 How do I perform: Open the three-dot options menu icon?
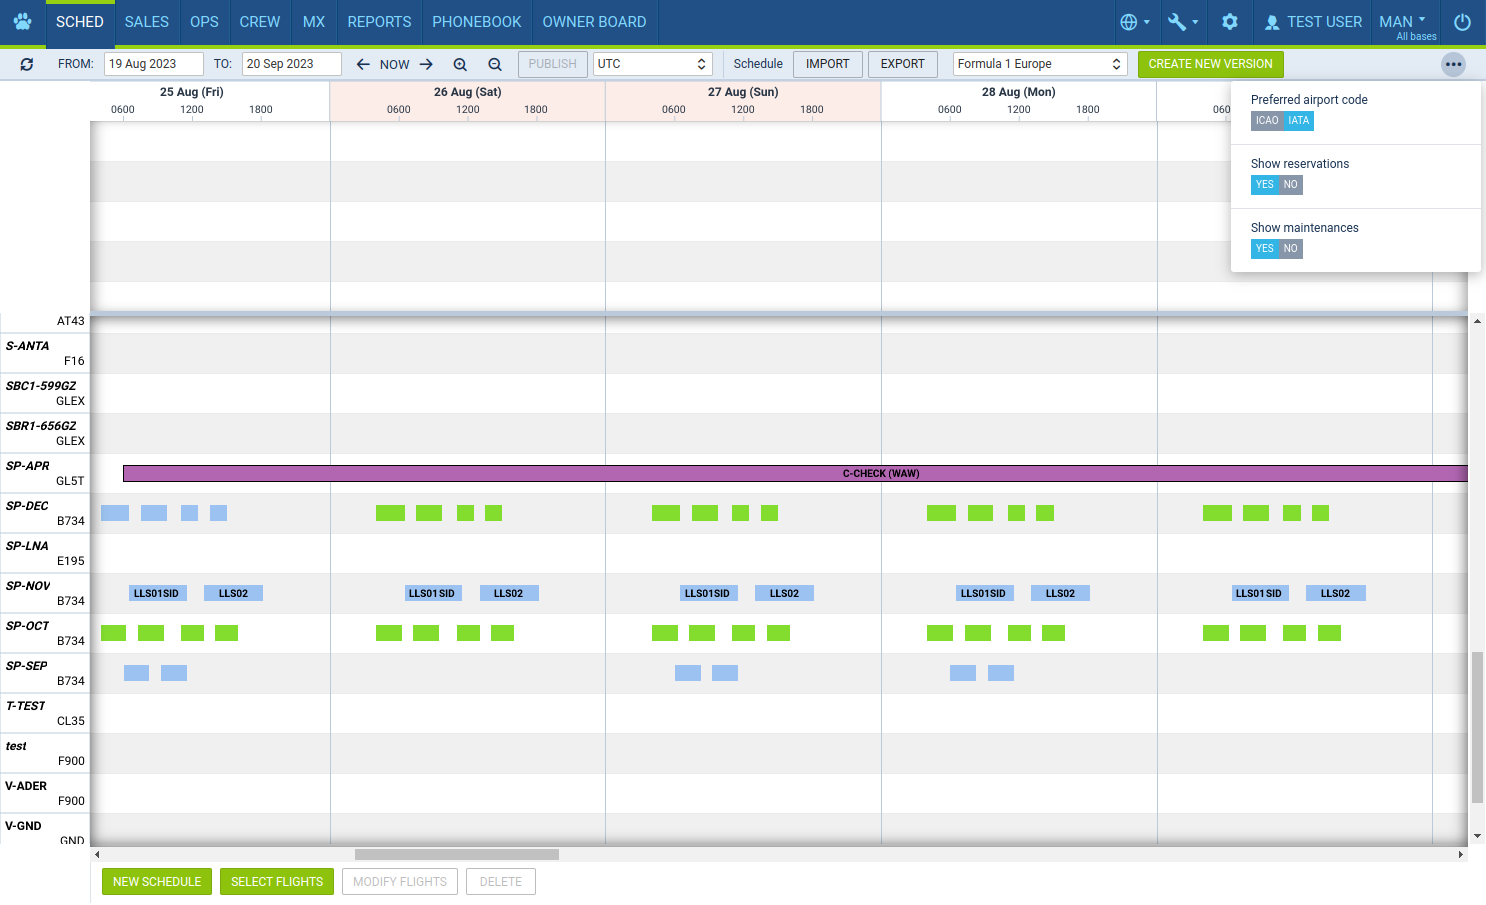click(x=1454, y=63)
